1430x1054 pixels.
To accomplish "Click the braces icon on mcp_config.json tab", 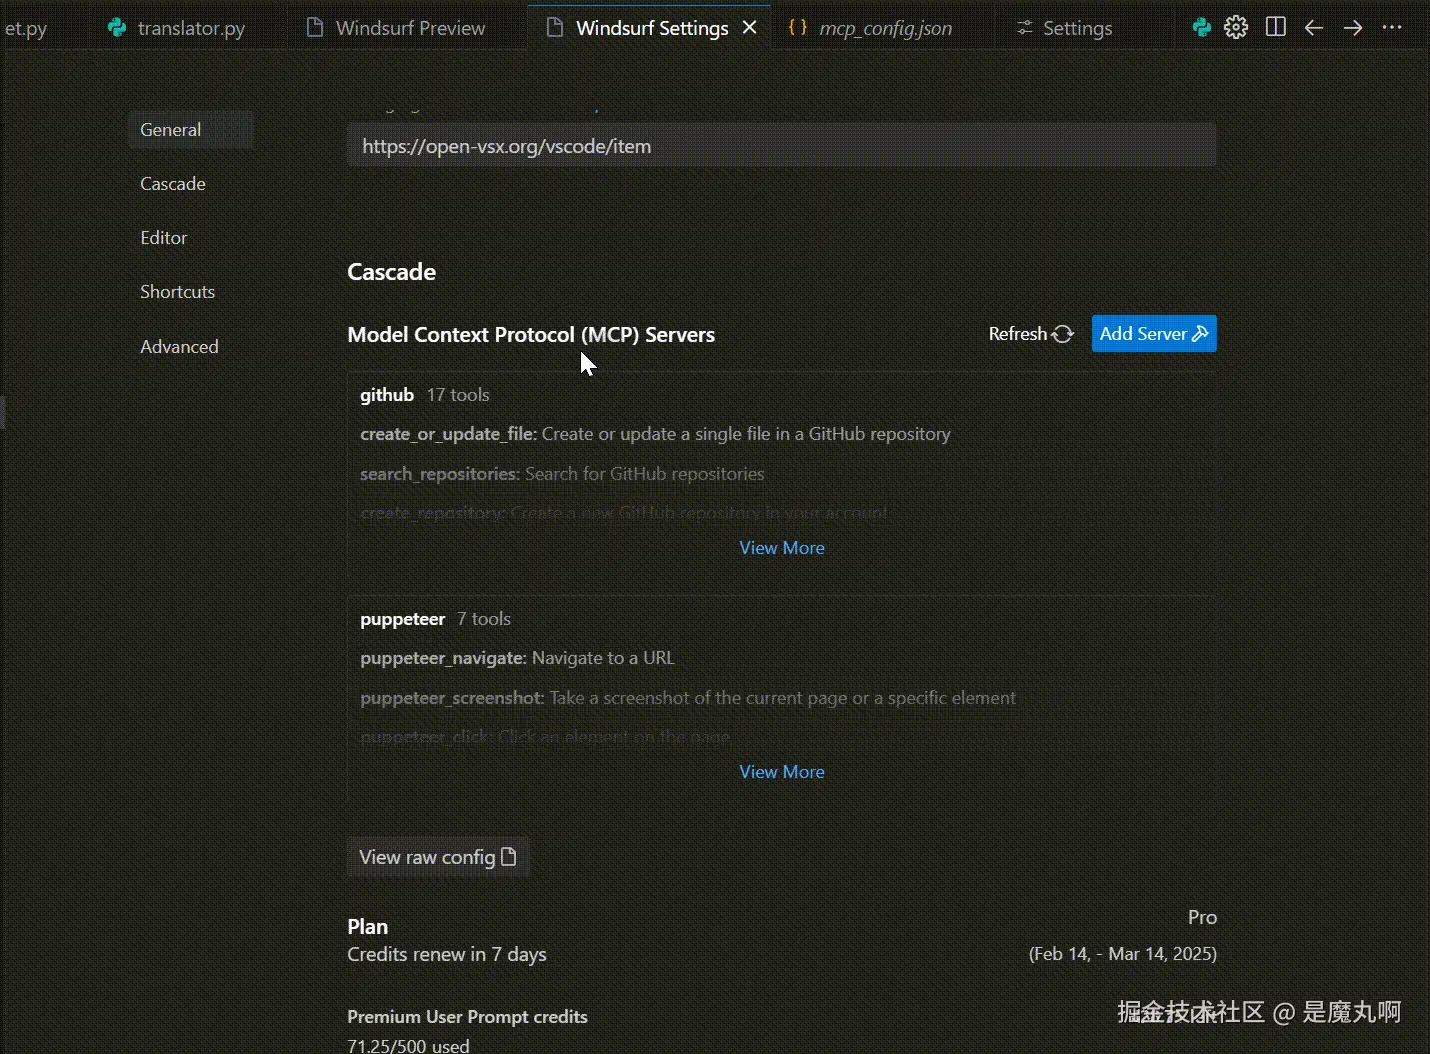I will tap(798, 27).
